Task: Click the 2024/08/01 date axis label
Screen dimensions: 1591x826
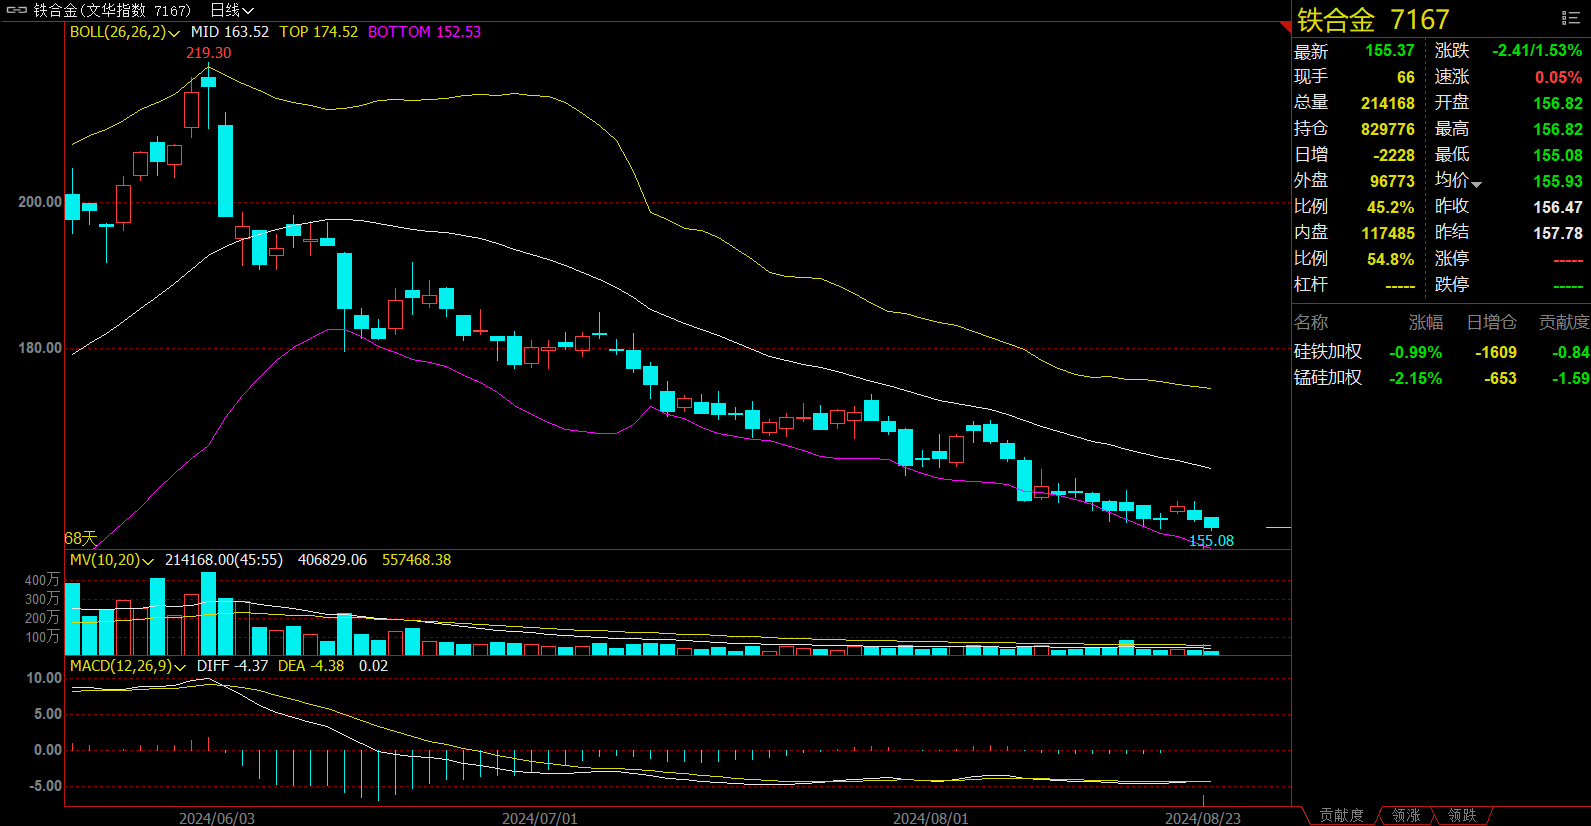Action: click(931, 818)
